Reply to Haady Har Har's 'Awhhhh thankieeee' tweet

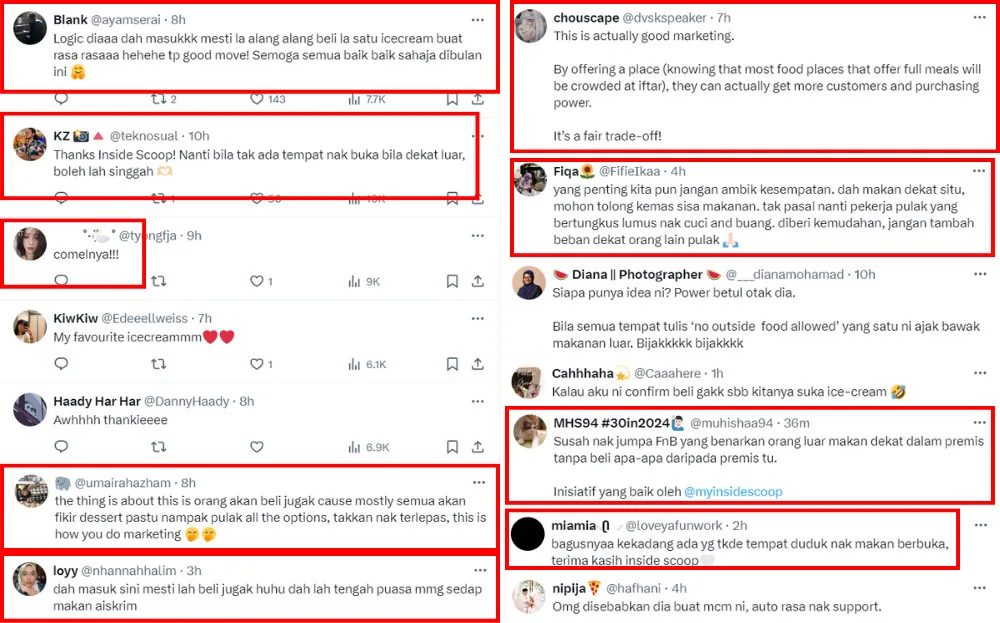(61, 447)
